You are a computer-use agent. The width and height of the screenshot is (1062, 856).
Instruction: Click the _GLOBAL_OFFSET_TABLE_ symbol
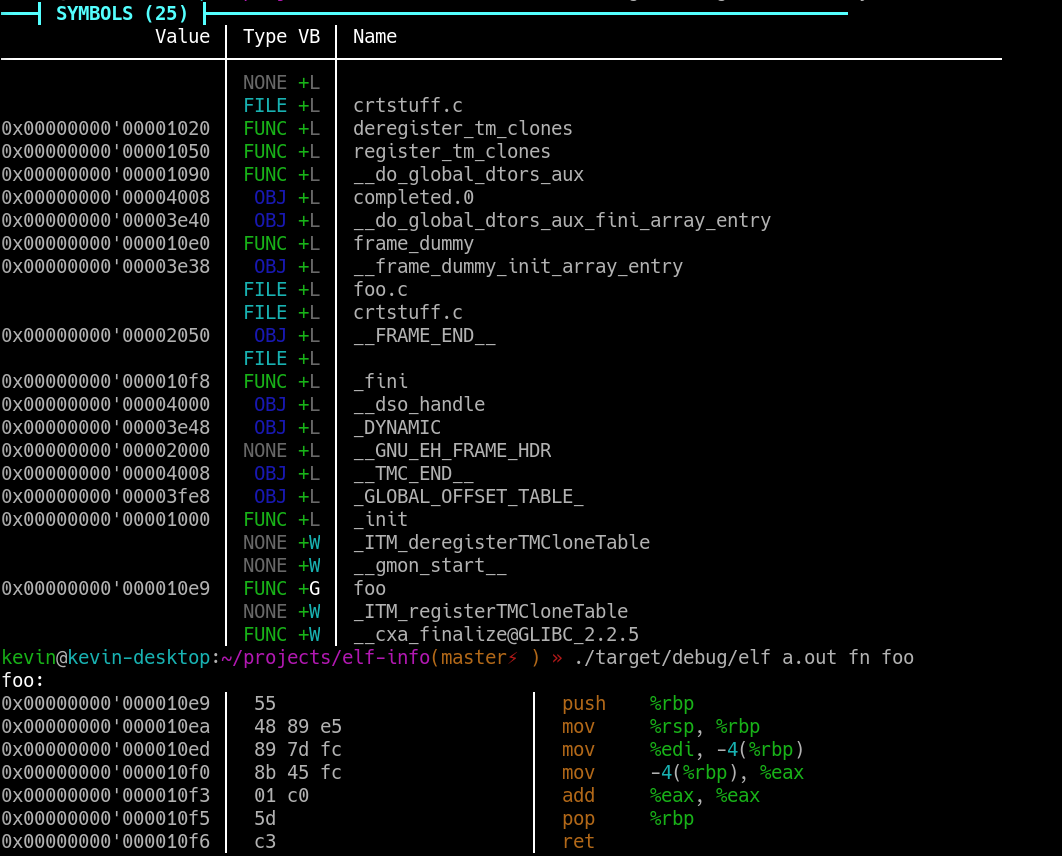[x=468, y=497]
